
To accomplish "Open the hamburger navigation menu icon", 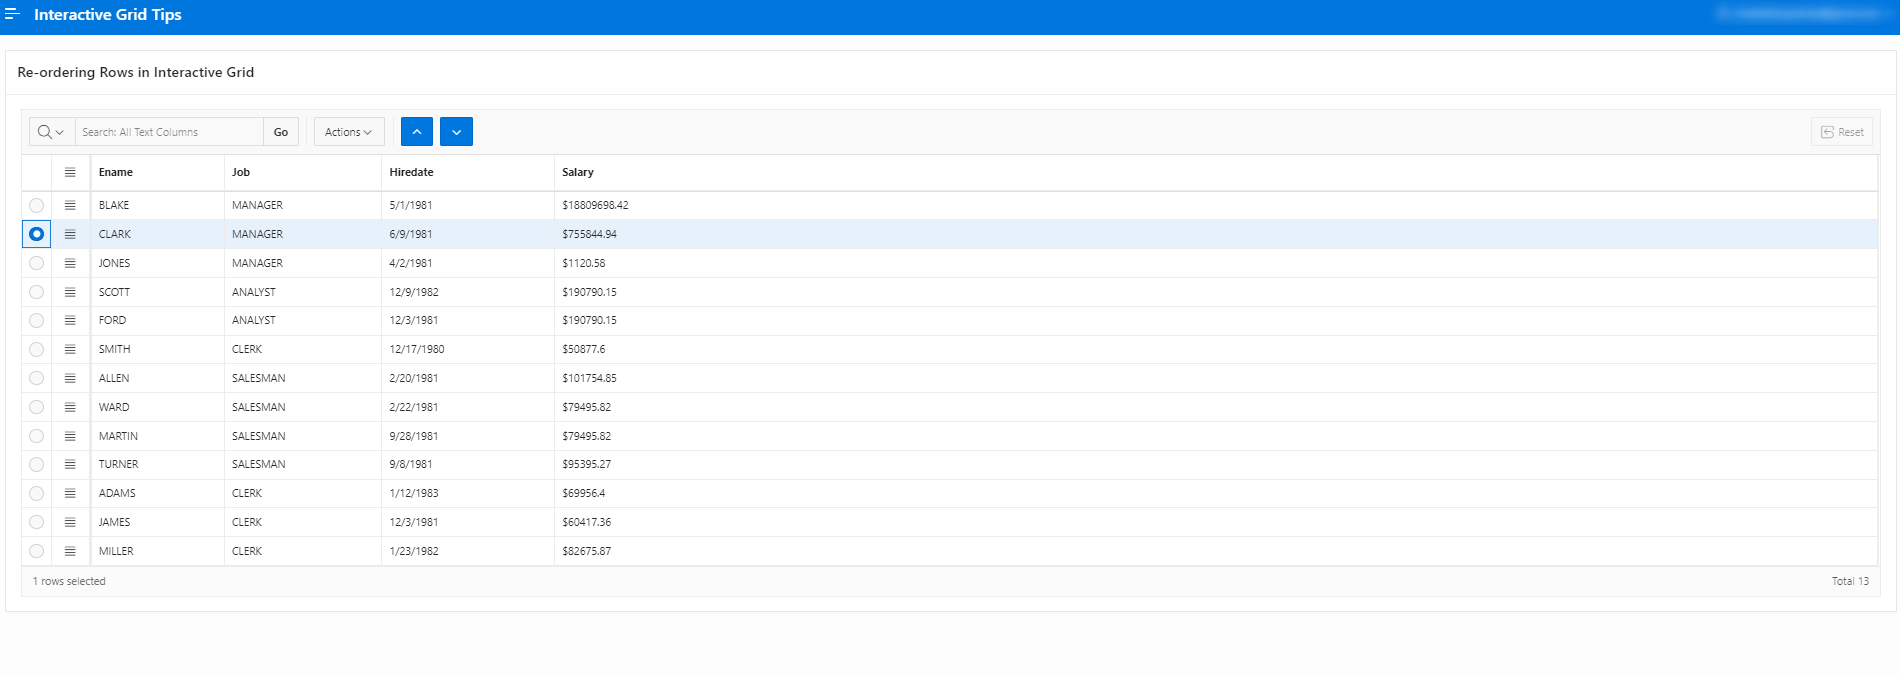I will [12, 14].
